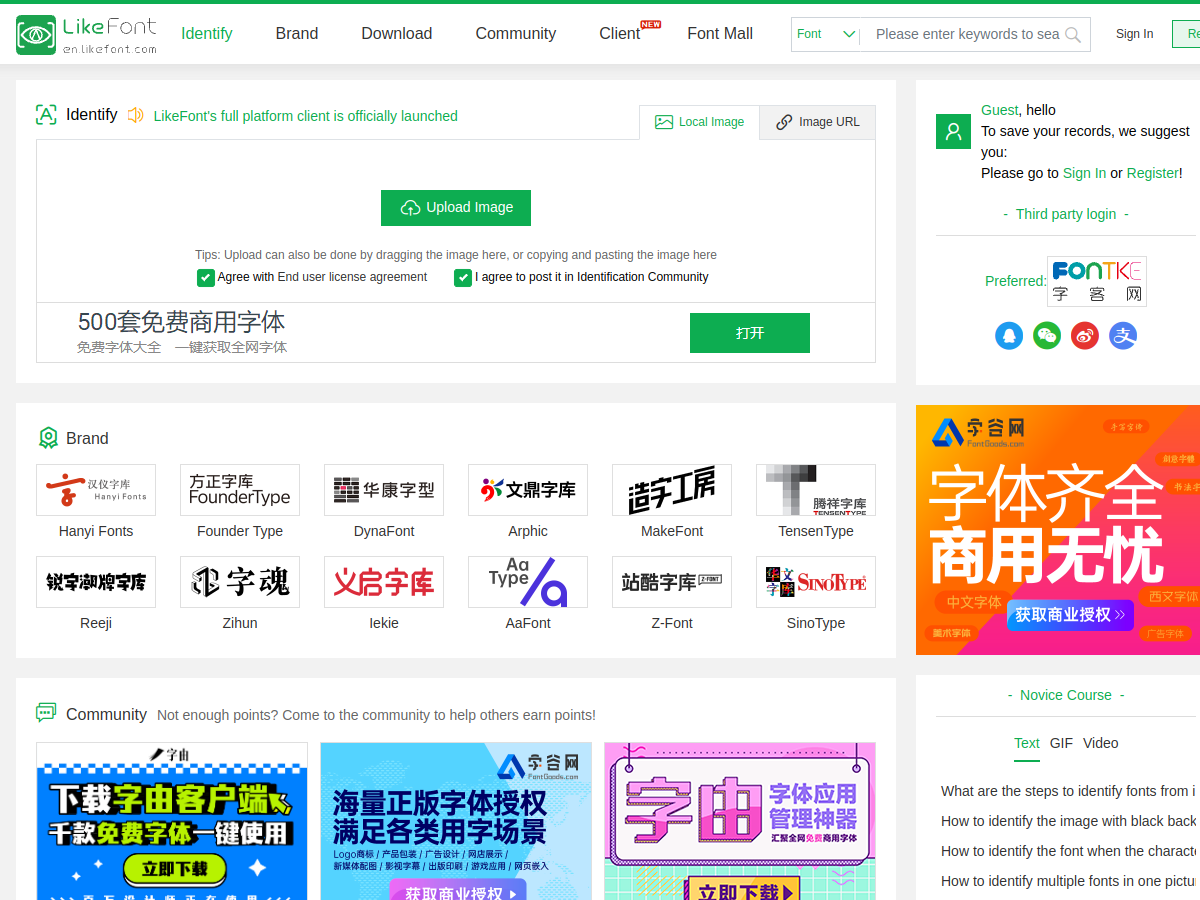
Task: Click the guest avatar icon
Action: click(953, 131)
